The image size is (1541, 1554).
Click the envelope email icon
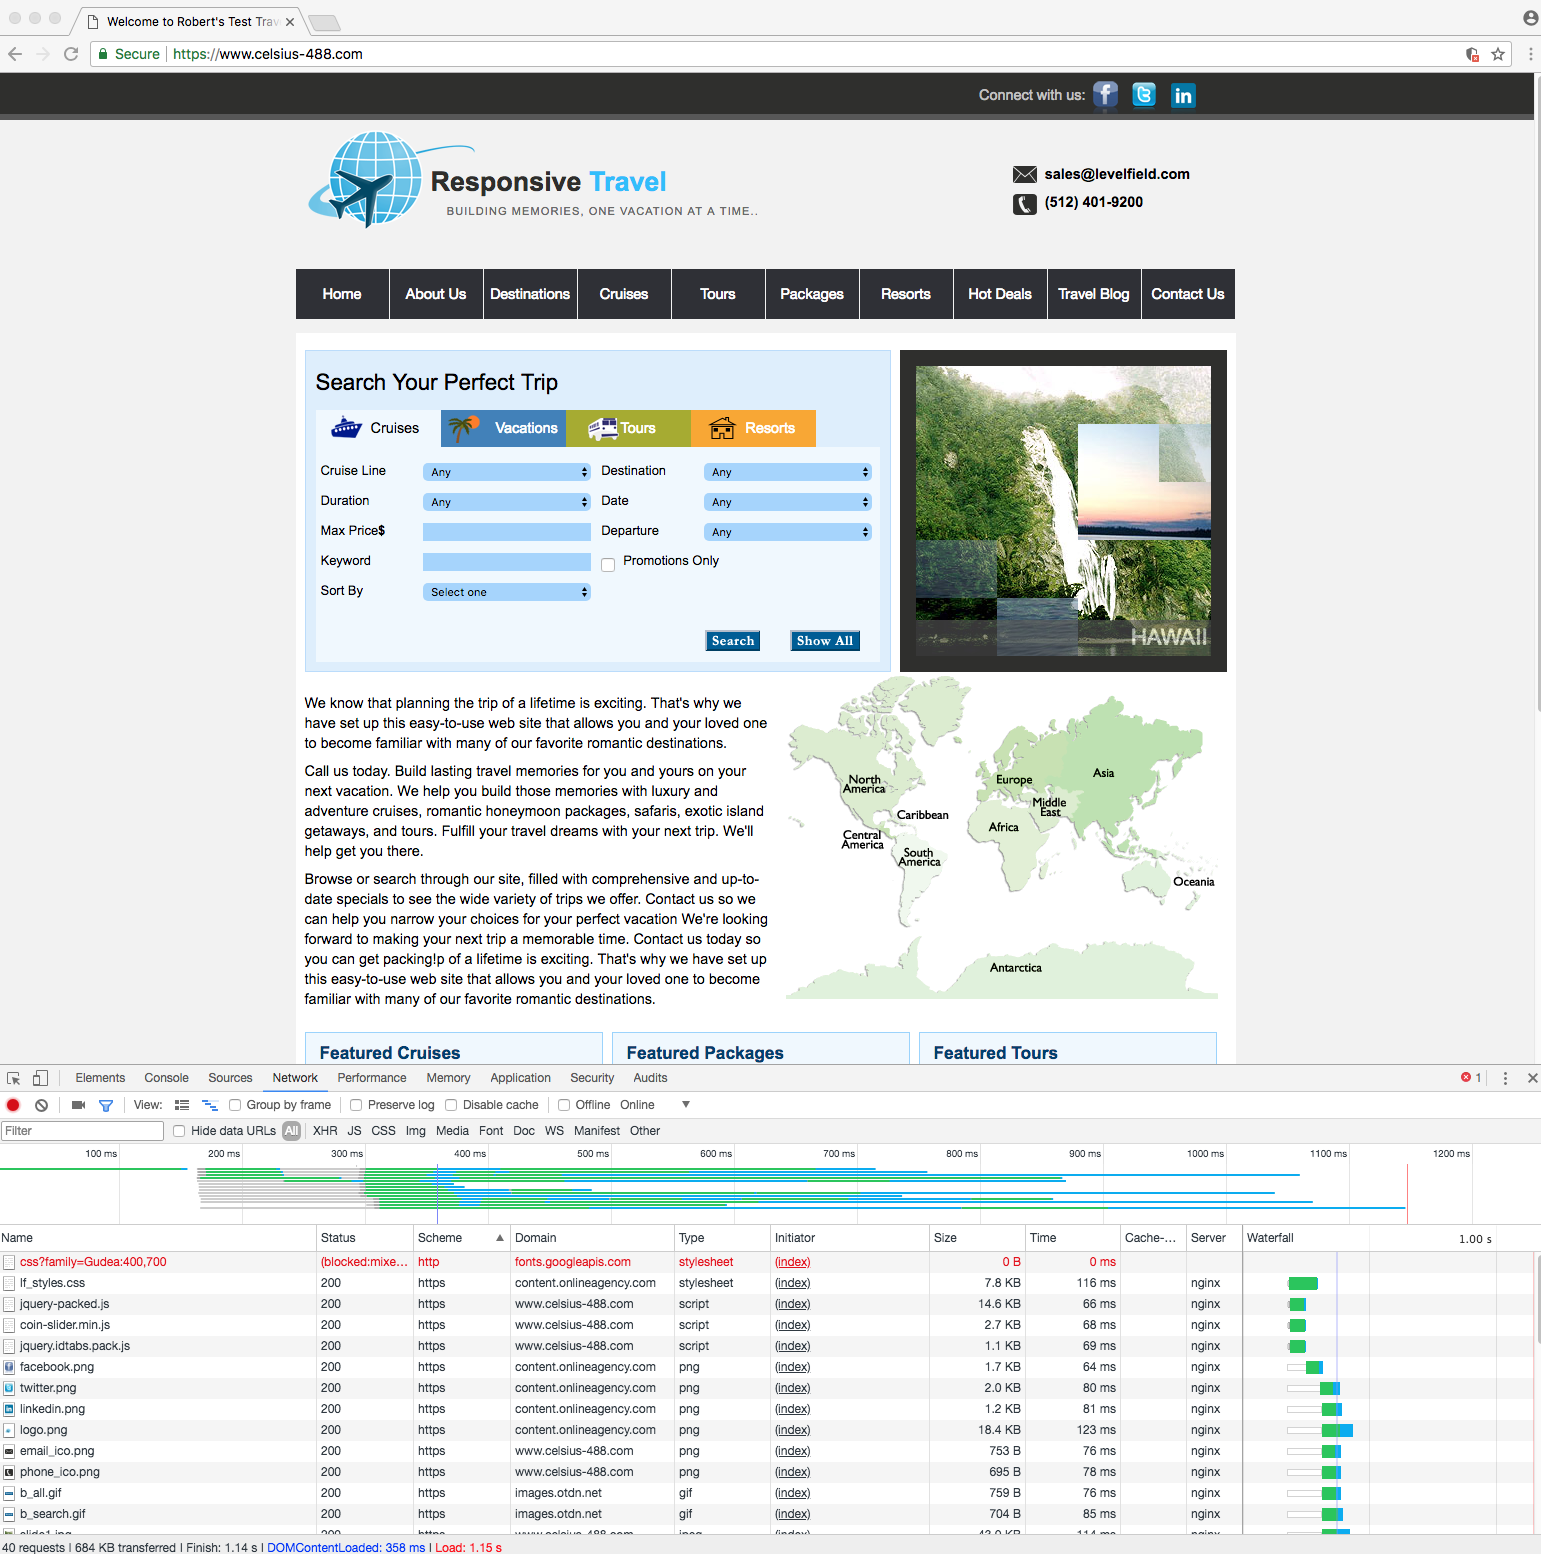coord(1025,174)
